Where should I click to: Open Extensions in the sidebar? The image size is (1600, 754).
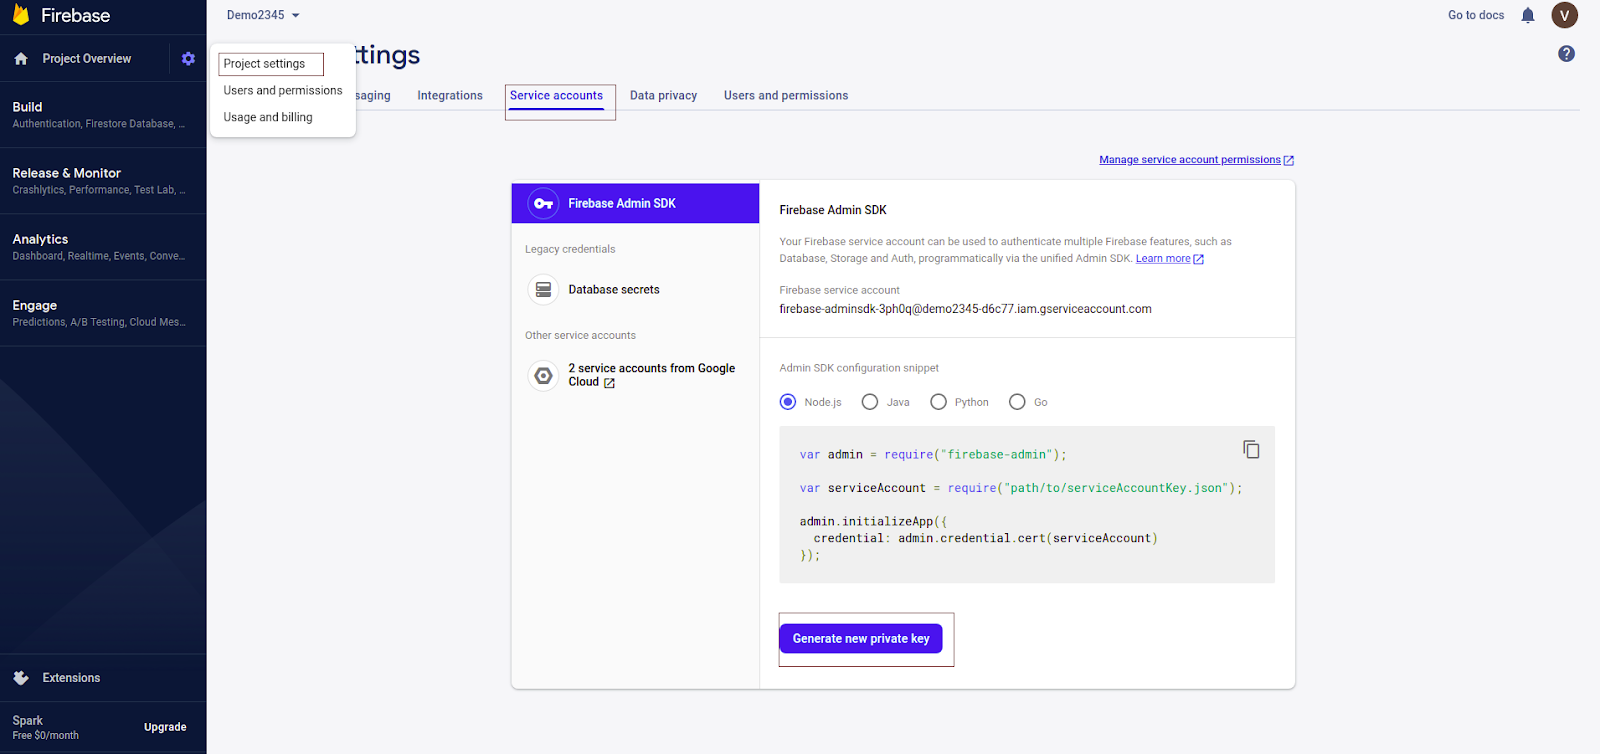[x=71, y=678]
